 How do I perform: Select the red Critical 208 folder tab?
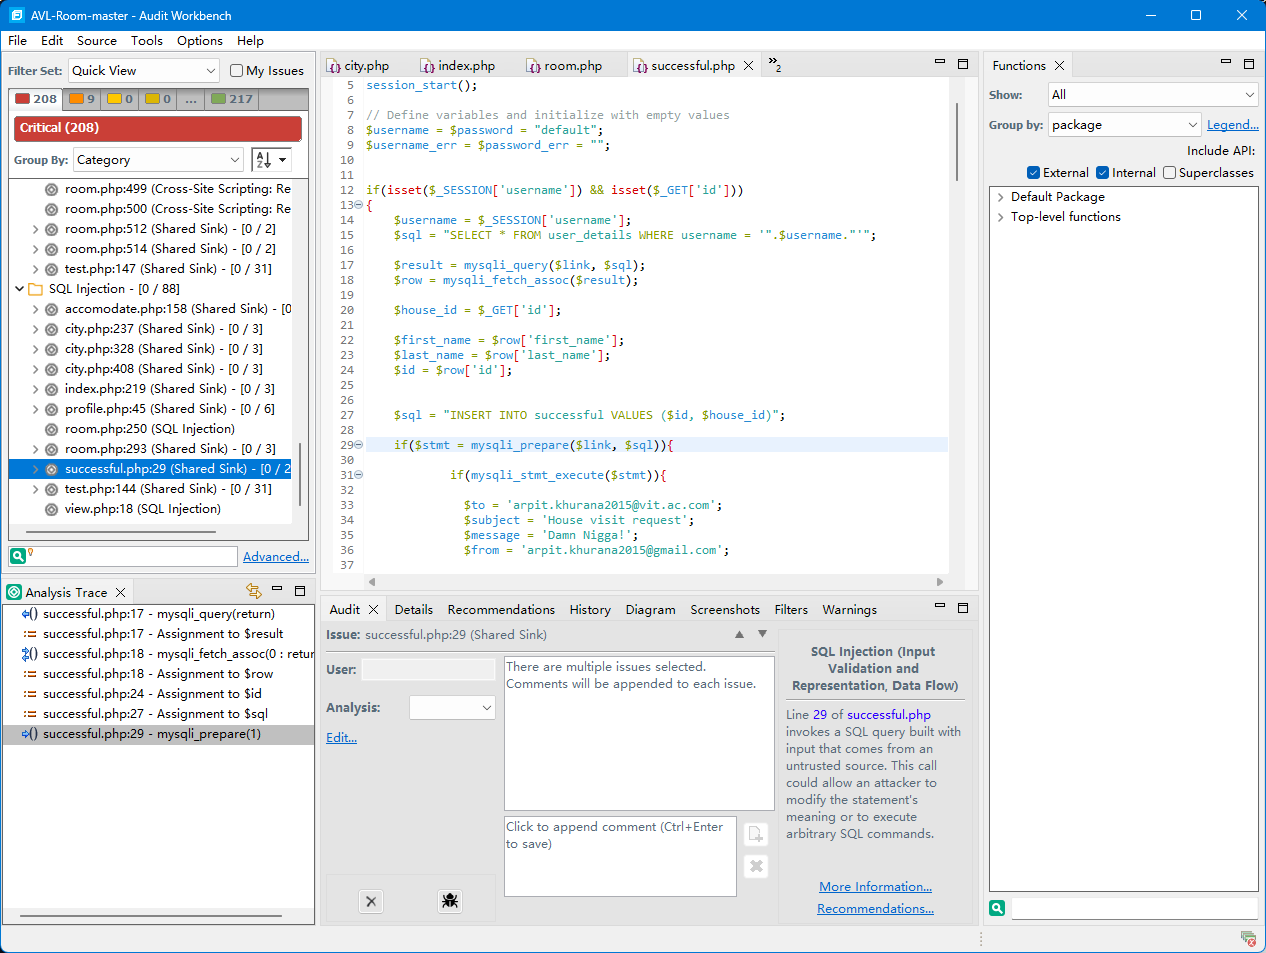click(36, 99)
